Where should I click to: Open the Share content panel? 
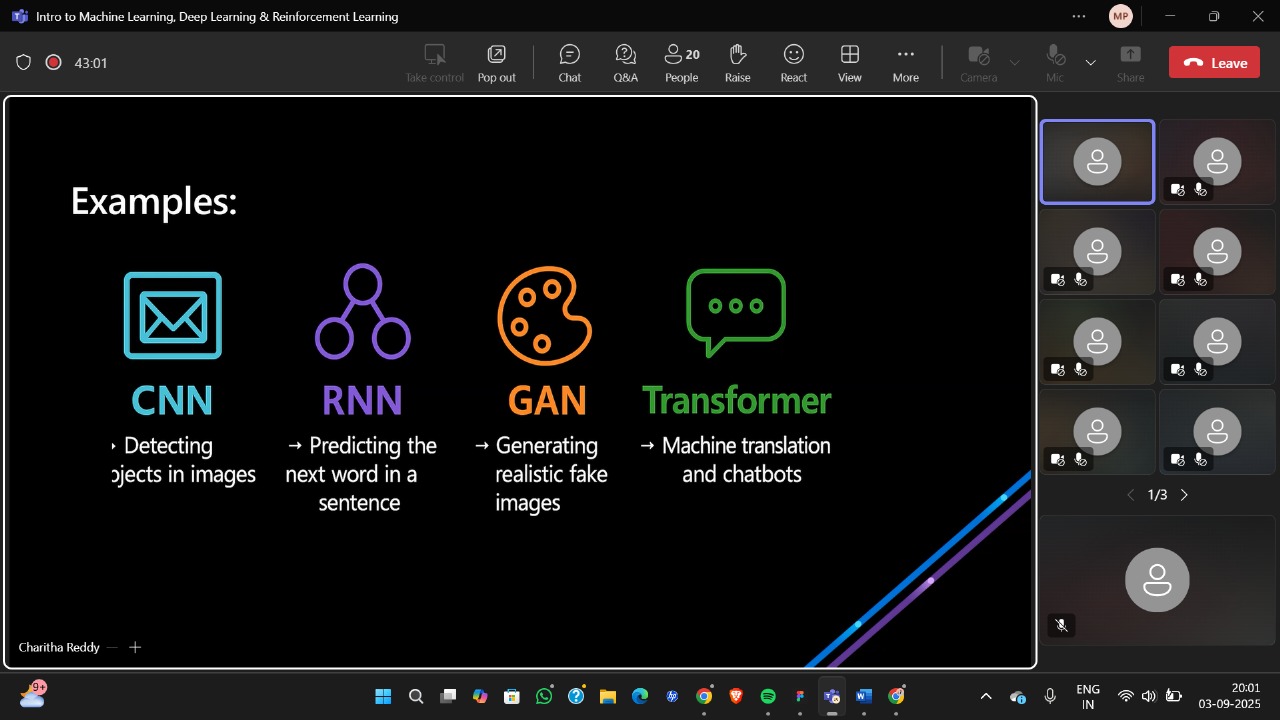tap(1130, 62)
